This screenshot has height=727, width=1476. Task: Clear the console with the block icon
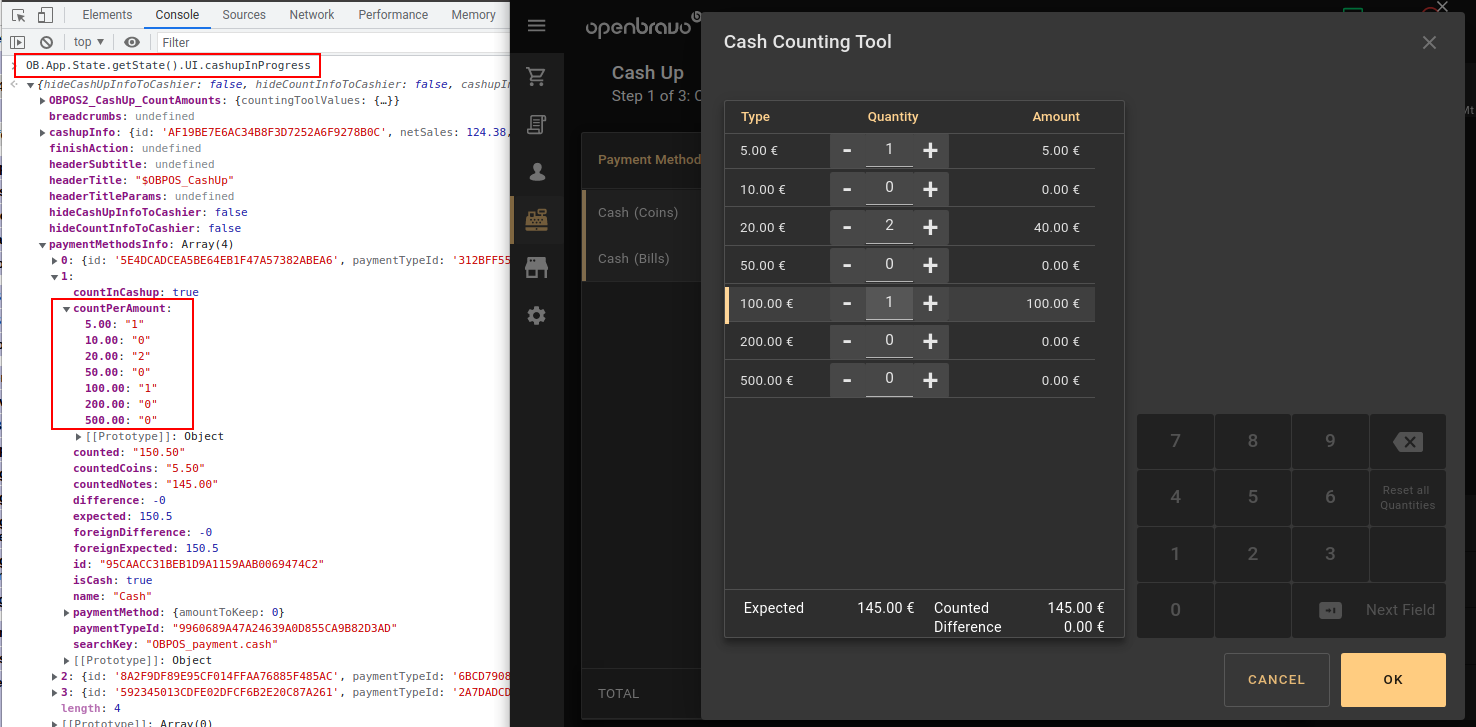point(46,42)
